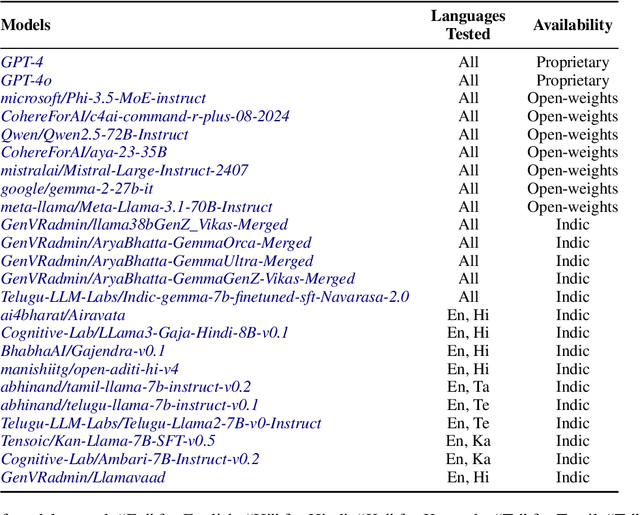Select 'En, Te' in the abhinand/telugu-llama row
Image resolution: width=640 pixels, height=515 pixels.
(468, 405)
